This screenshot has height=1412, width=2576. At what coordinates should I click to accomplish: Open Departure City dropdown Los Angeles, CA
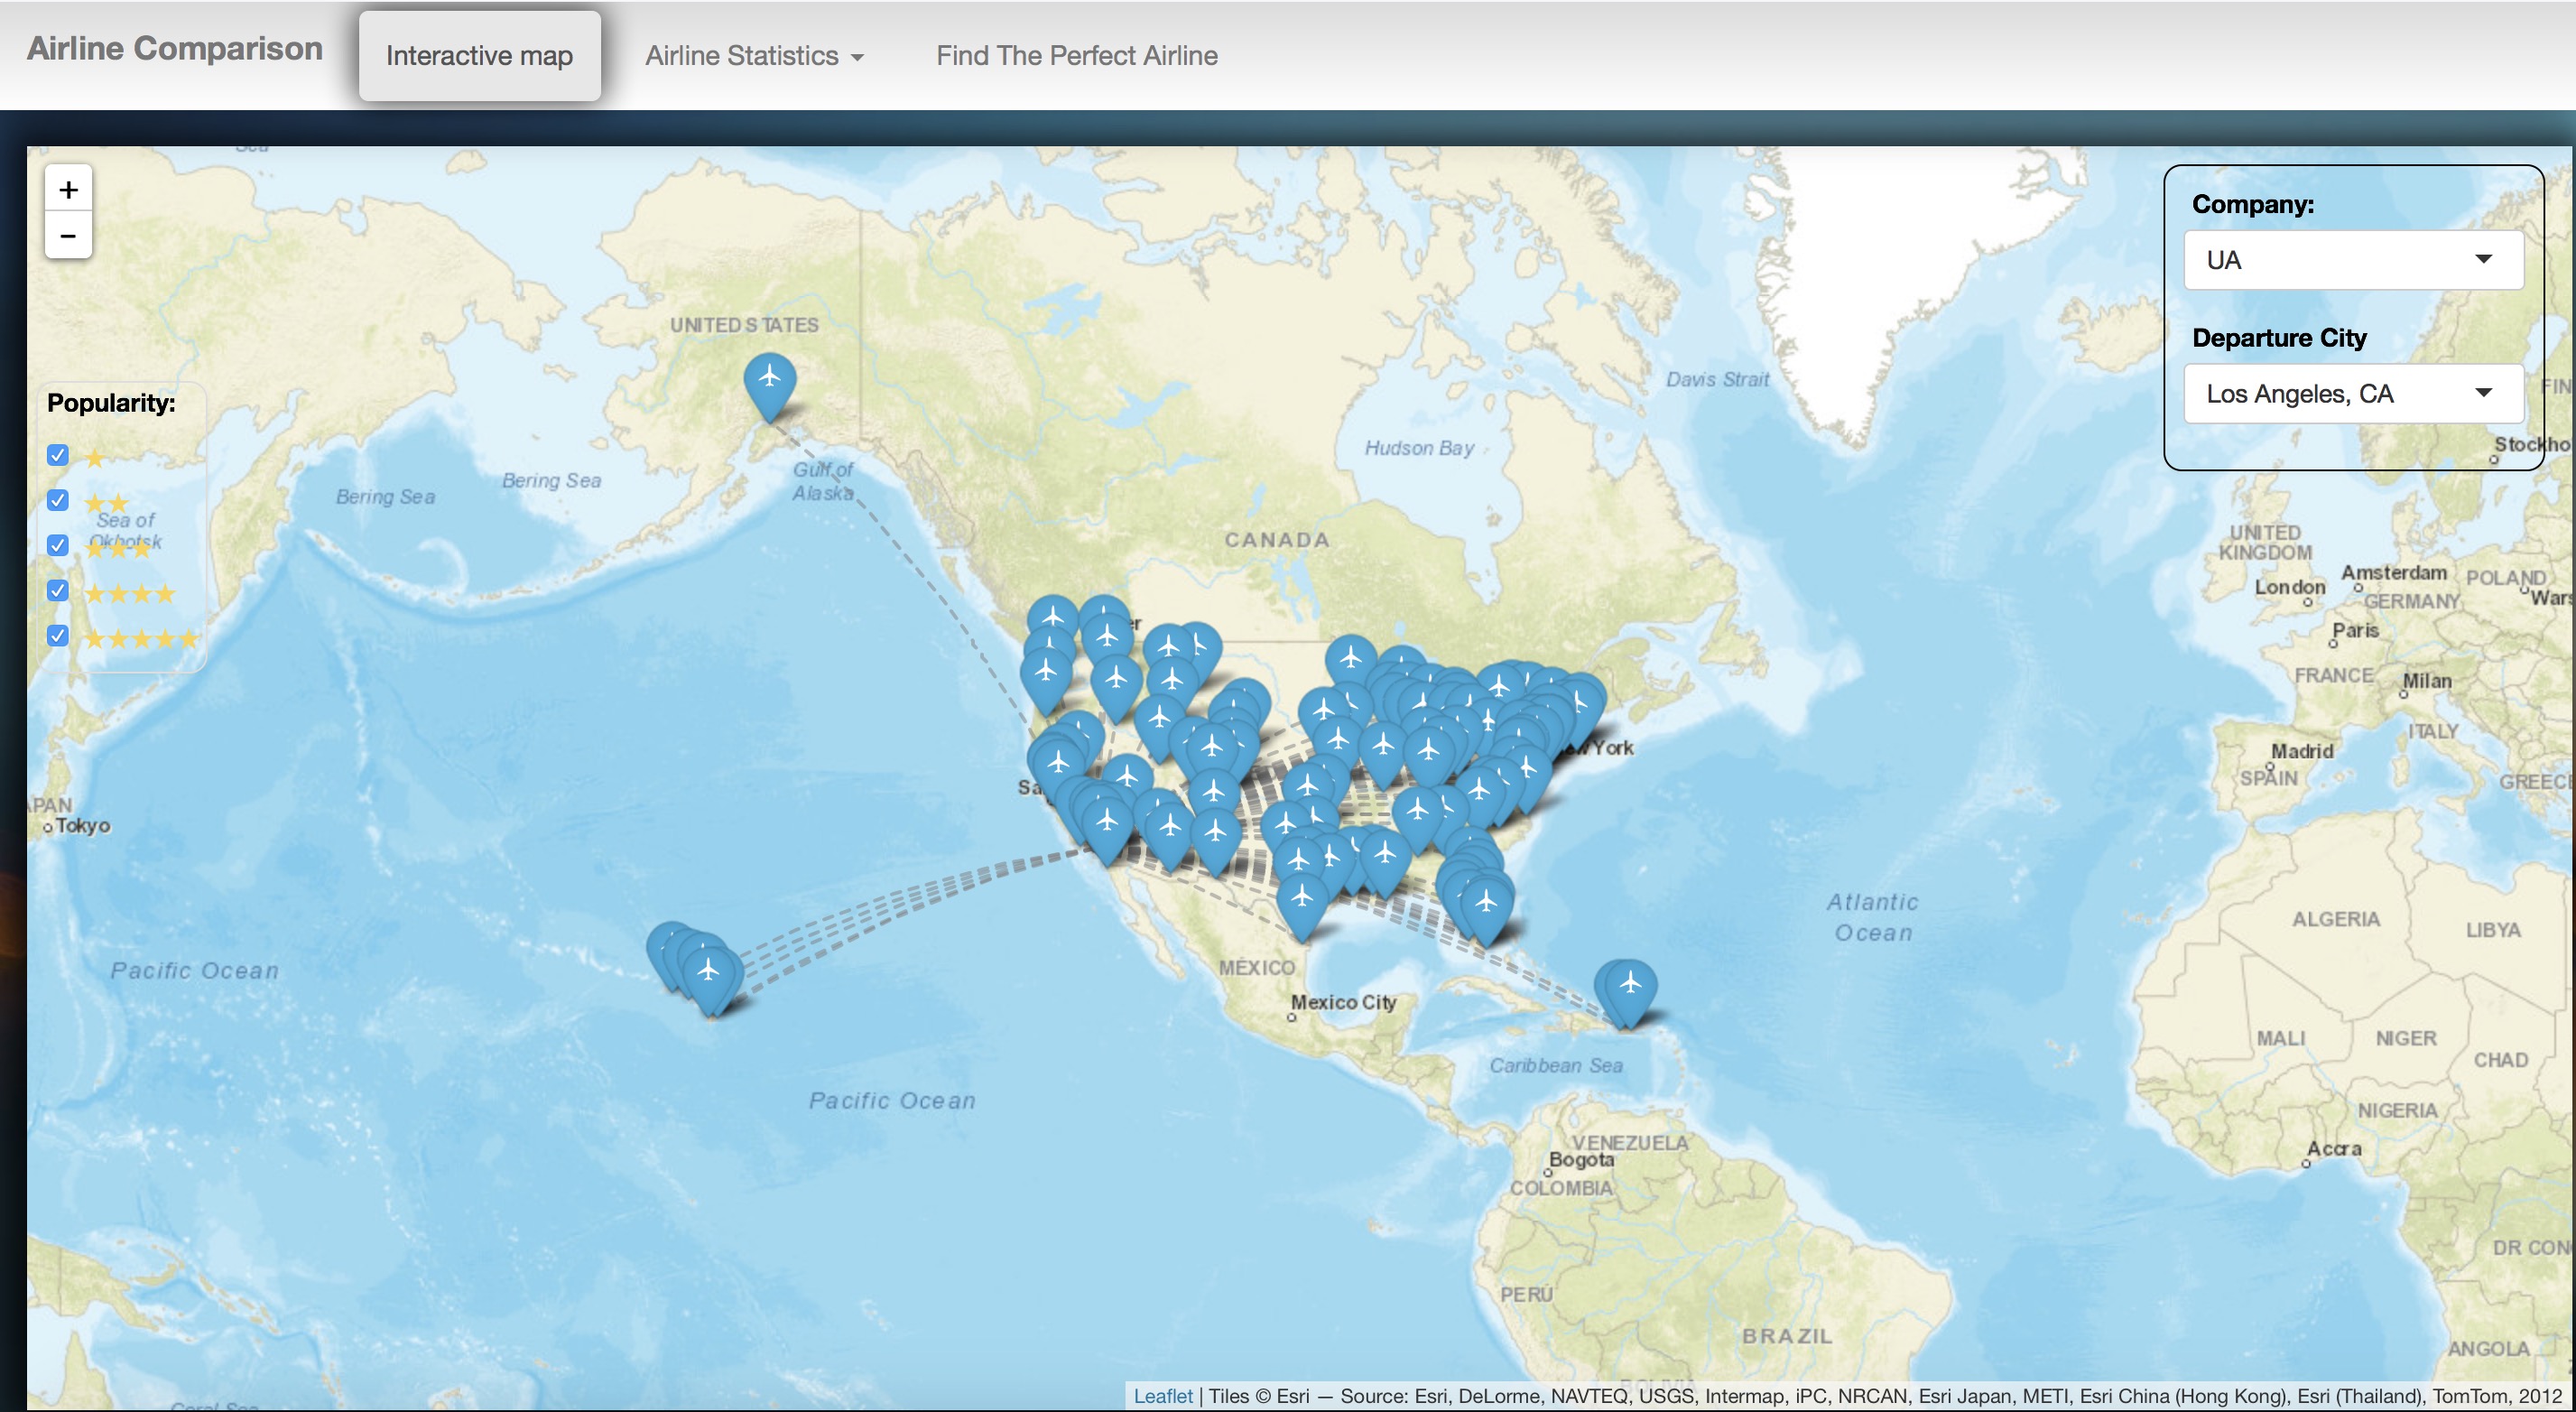2352,394
